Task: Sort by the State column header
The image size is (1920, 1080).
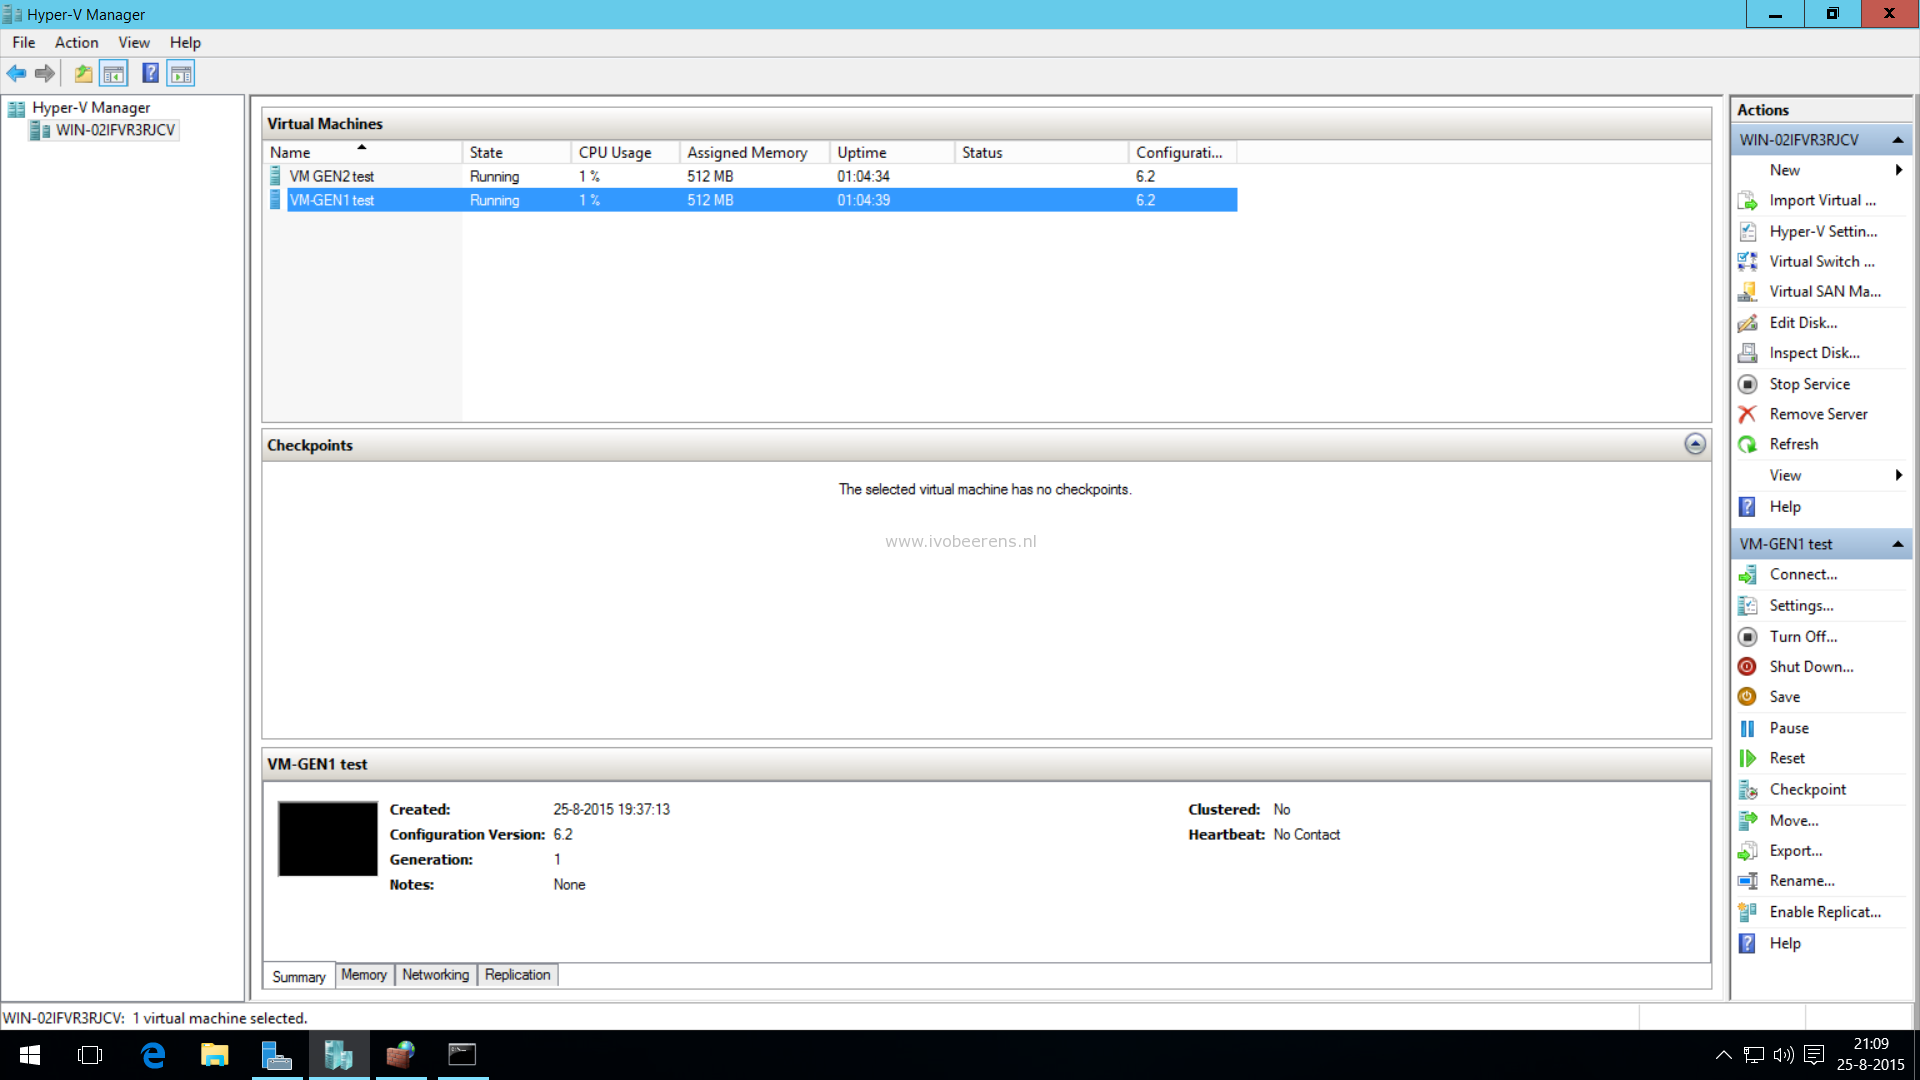Action: 518,152
